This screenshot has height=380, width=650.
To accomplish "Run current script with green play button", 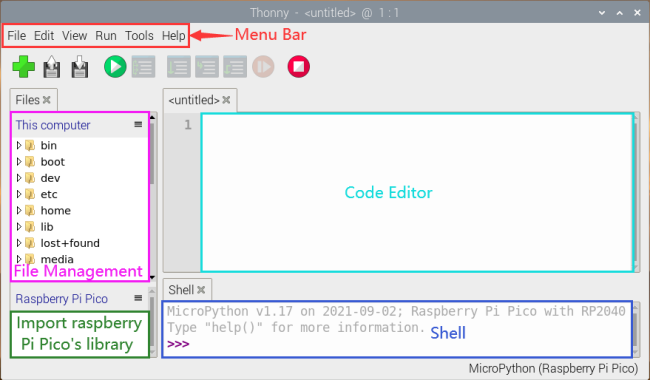I will [115, 67].
